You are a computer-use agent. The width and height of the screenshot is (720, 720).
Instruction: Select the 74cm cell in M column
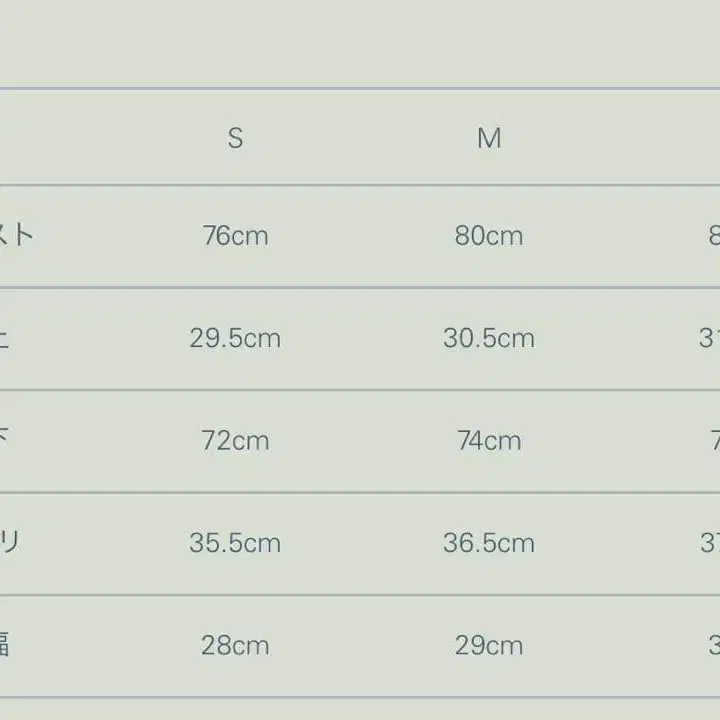(x=489, y=441)
